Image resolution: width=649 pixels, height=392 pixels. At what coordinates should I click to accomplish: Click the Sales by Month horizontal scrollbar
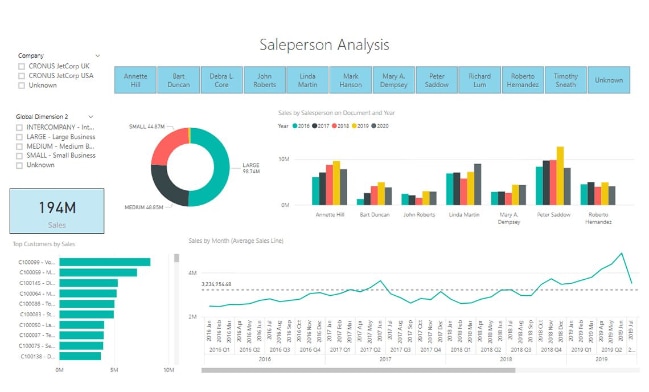[x=358, y=370]
